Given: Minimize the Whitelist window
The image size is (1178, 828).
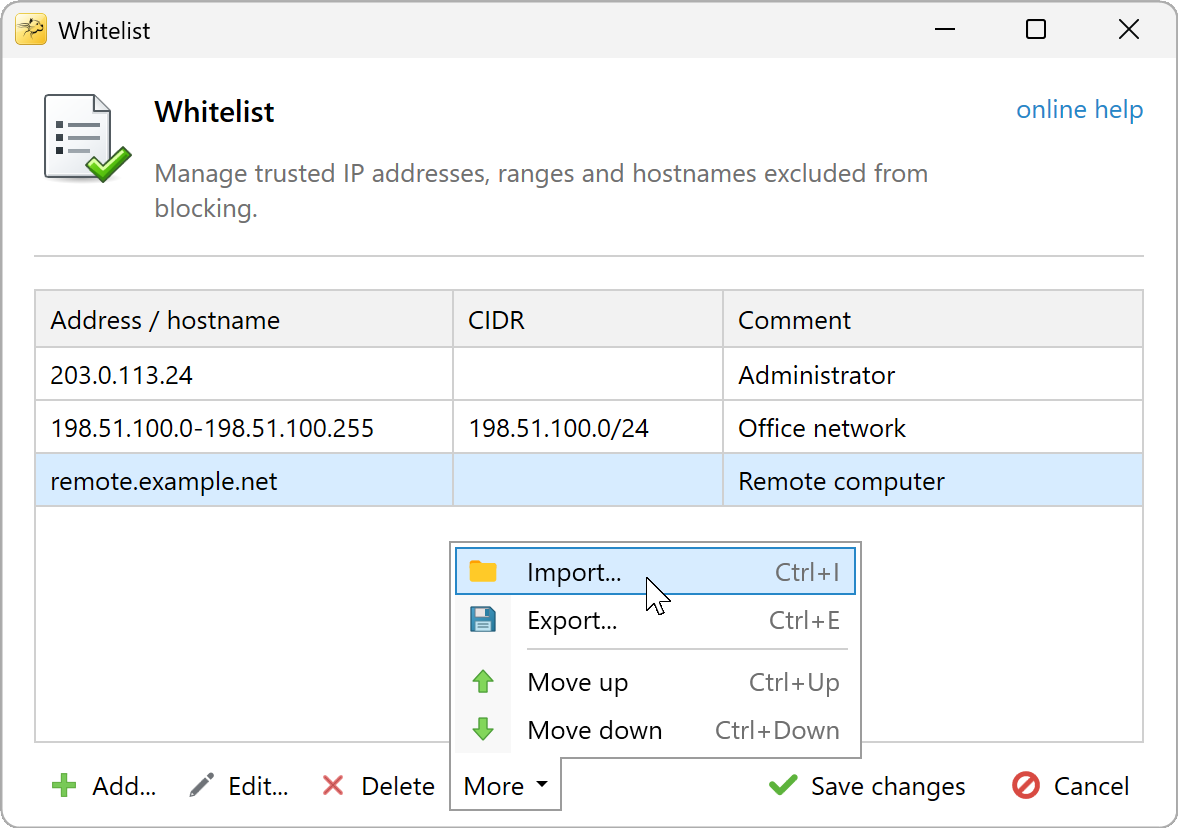Looking at the screenshot, I should pyautogui.click(x=944, y=29).
